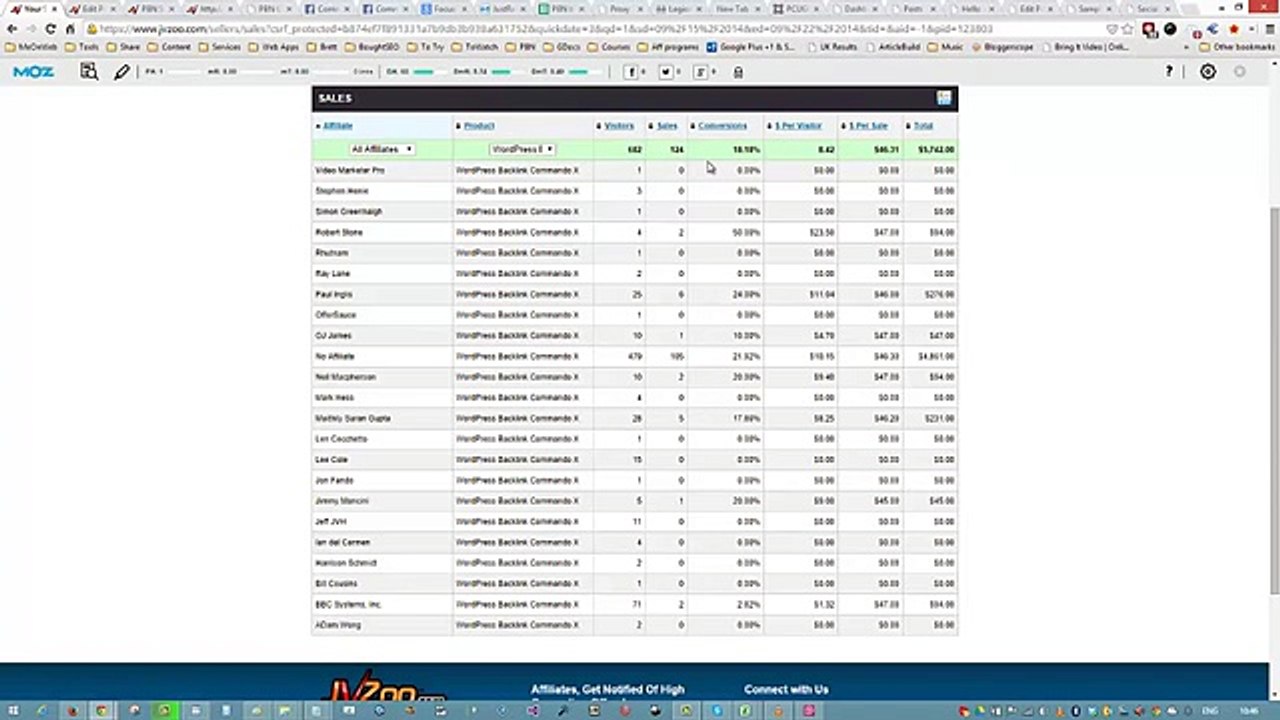Click the MOZ logo in the MozBar
The width and height of the screenshot is (1280, 720).
(x=33, y=72)
